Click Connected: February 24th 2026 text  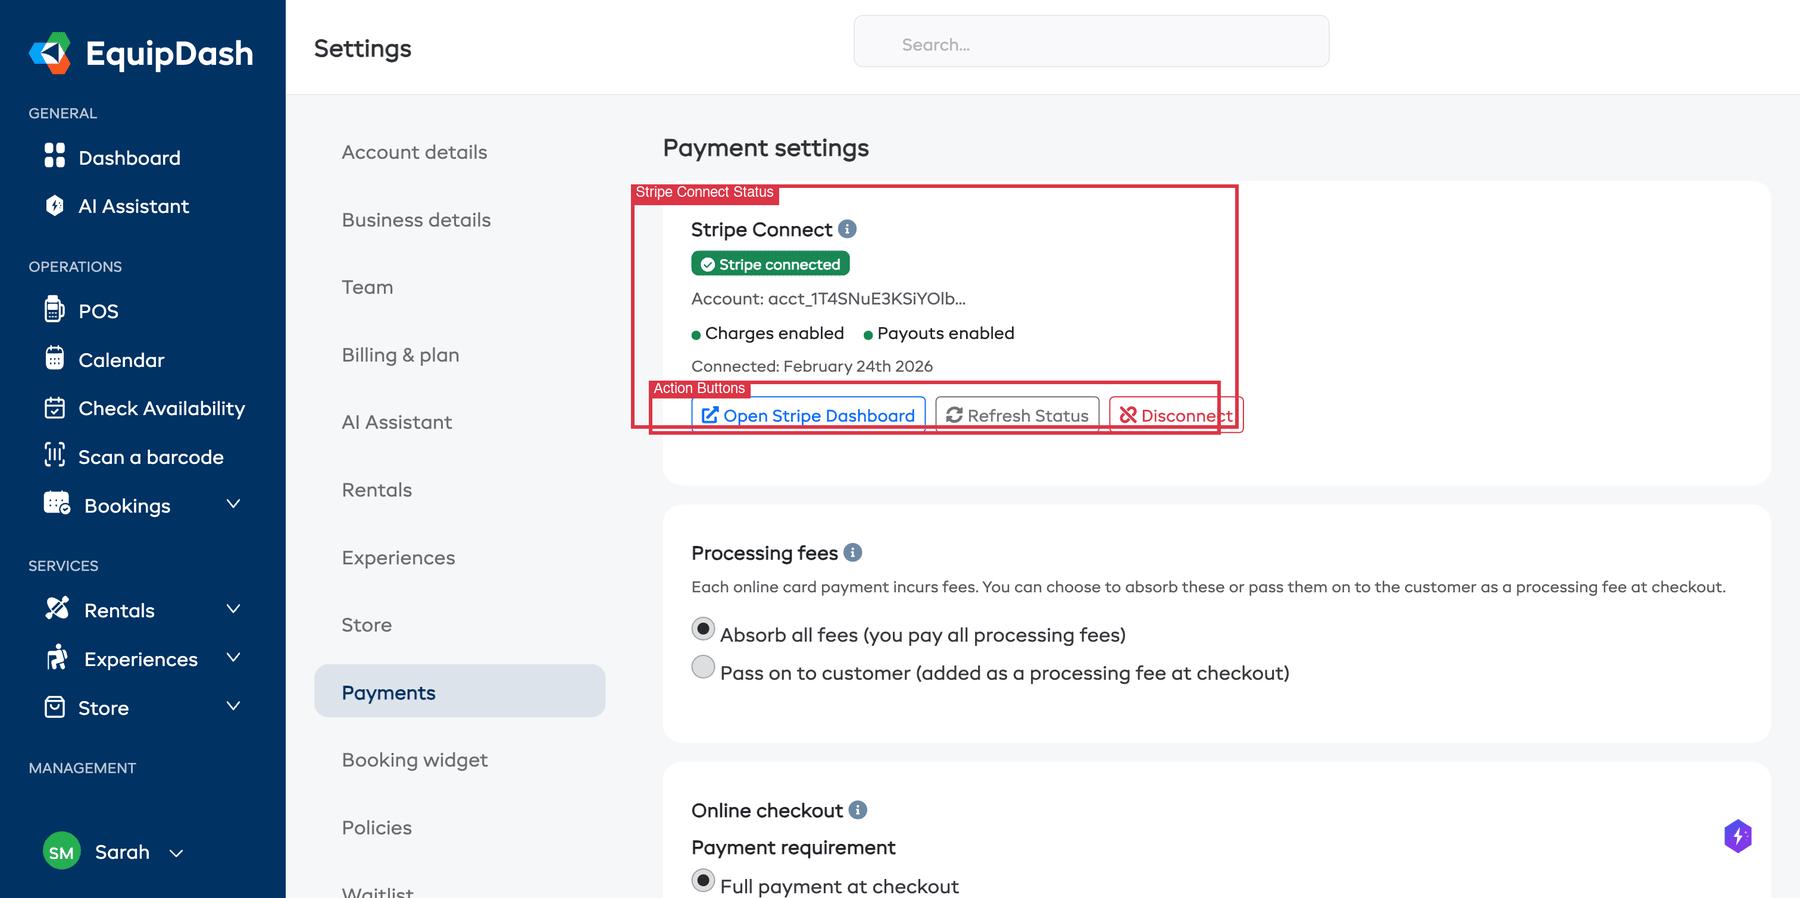pos(812,366)
